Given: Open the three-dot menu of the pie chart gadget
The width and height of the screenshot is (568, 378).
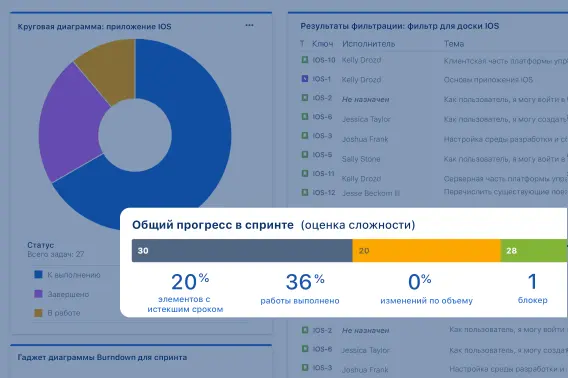Looking at the screenshot, I should (249, 25).
